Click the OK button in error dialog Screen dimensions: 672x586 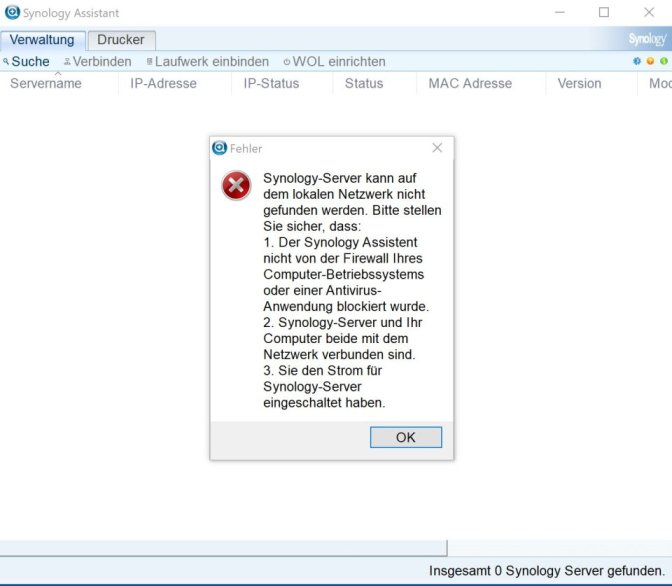point(405,437)
